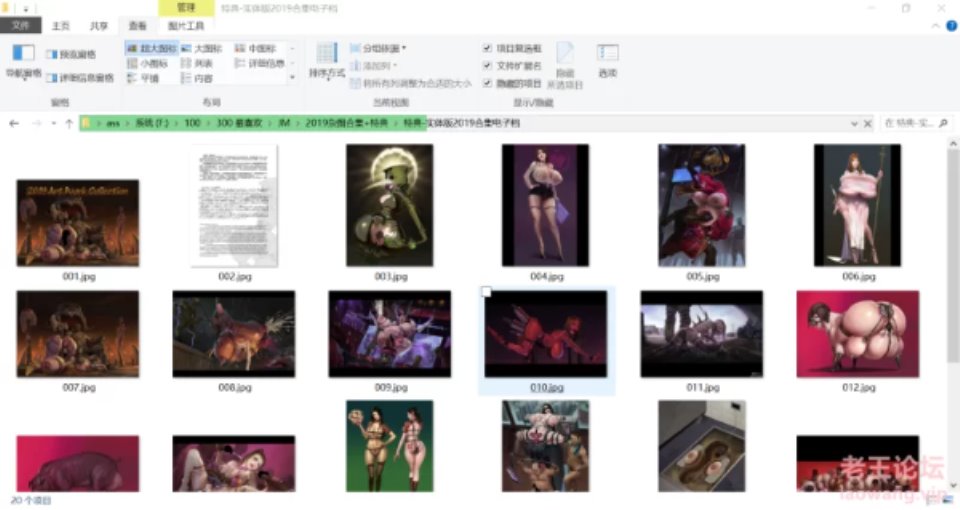Go forward with the Forward arrow
The width and height of the screenshot is (960, 510).
click(36, 124)
